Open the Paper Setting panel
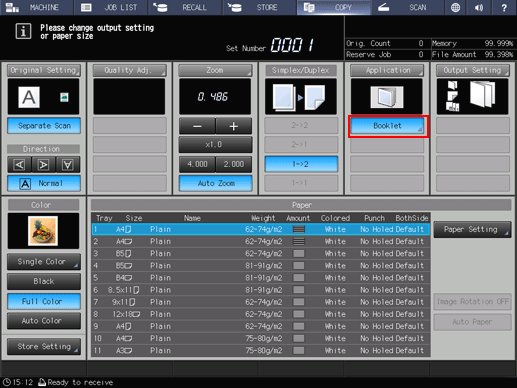This screenshot has height=388, width=517. (x=472, y=229)
